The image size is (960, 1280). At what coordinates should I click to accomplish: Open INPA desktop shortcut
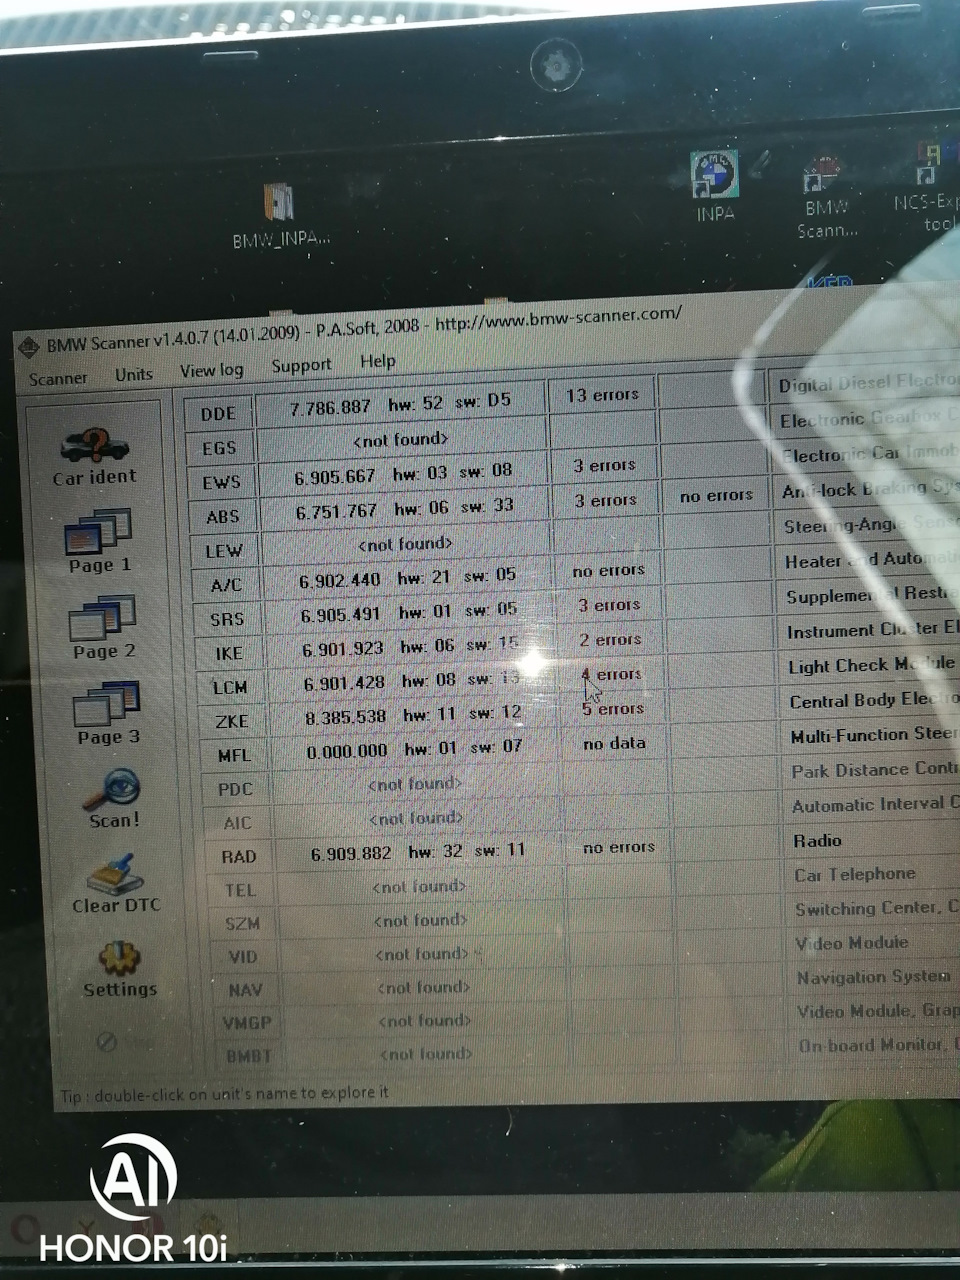point(715,186)
